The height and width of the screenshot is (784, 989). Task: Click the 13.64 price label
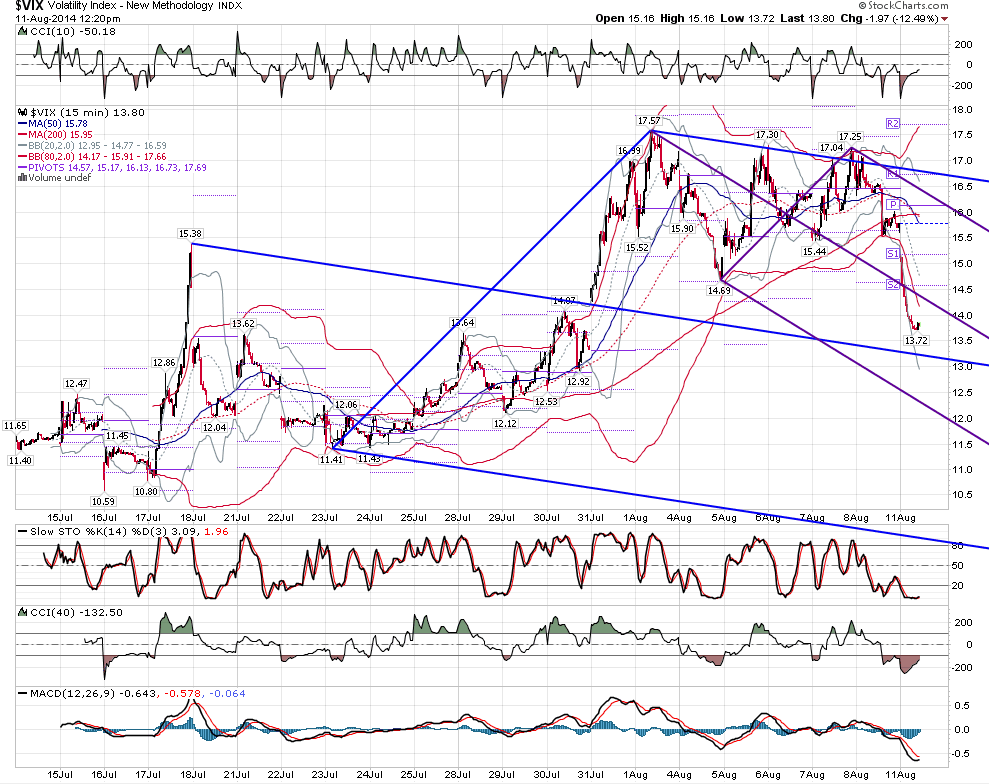(462, 323)
